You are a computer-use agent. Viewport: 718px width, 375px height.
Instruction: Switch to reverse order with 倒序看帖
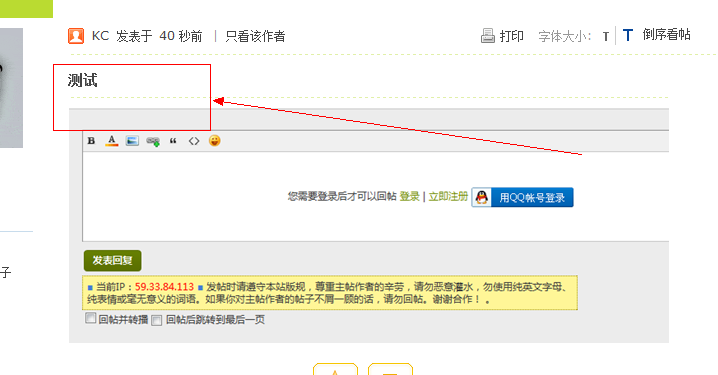coord(666,35)
